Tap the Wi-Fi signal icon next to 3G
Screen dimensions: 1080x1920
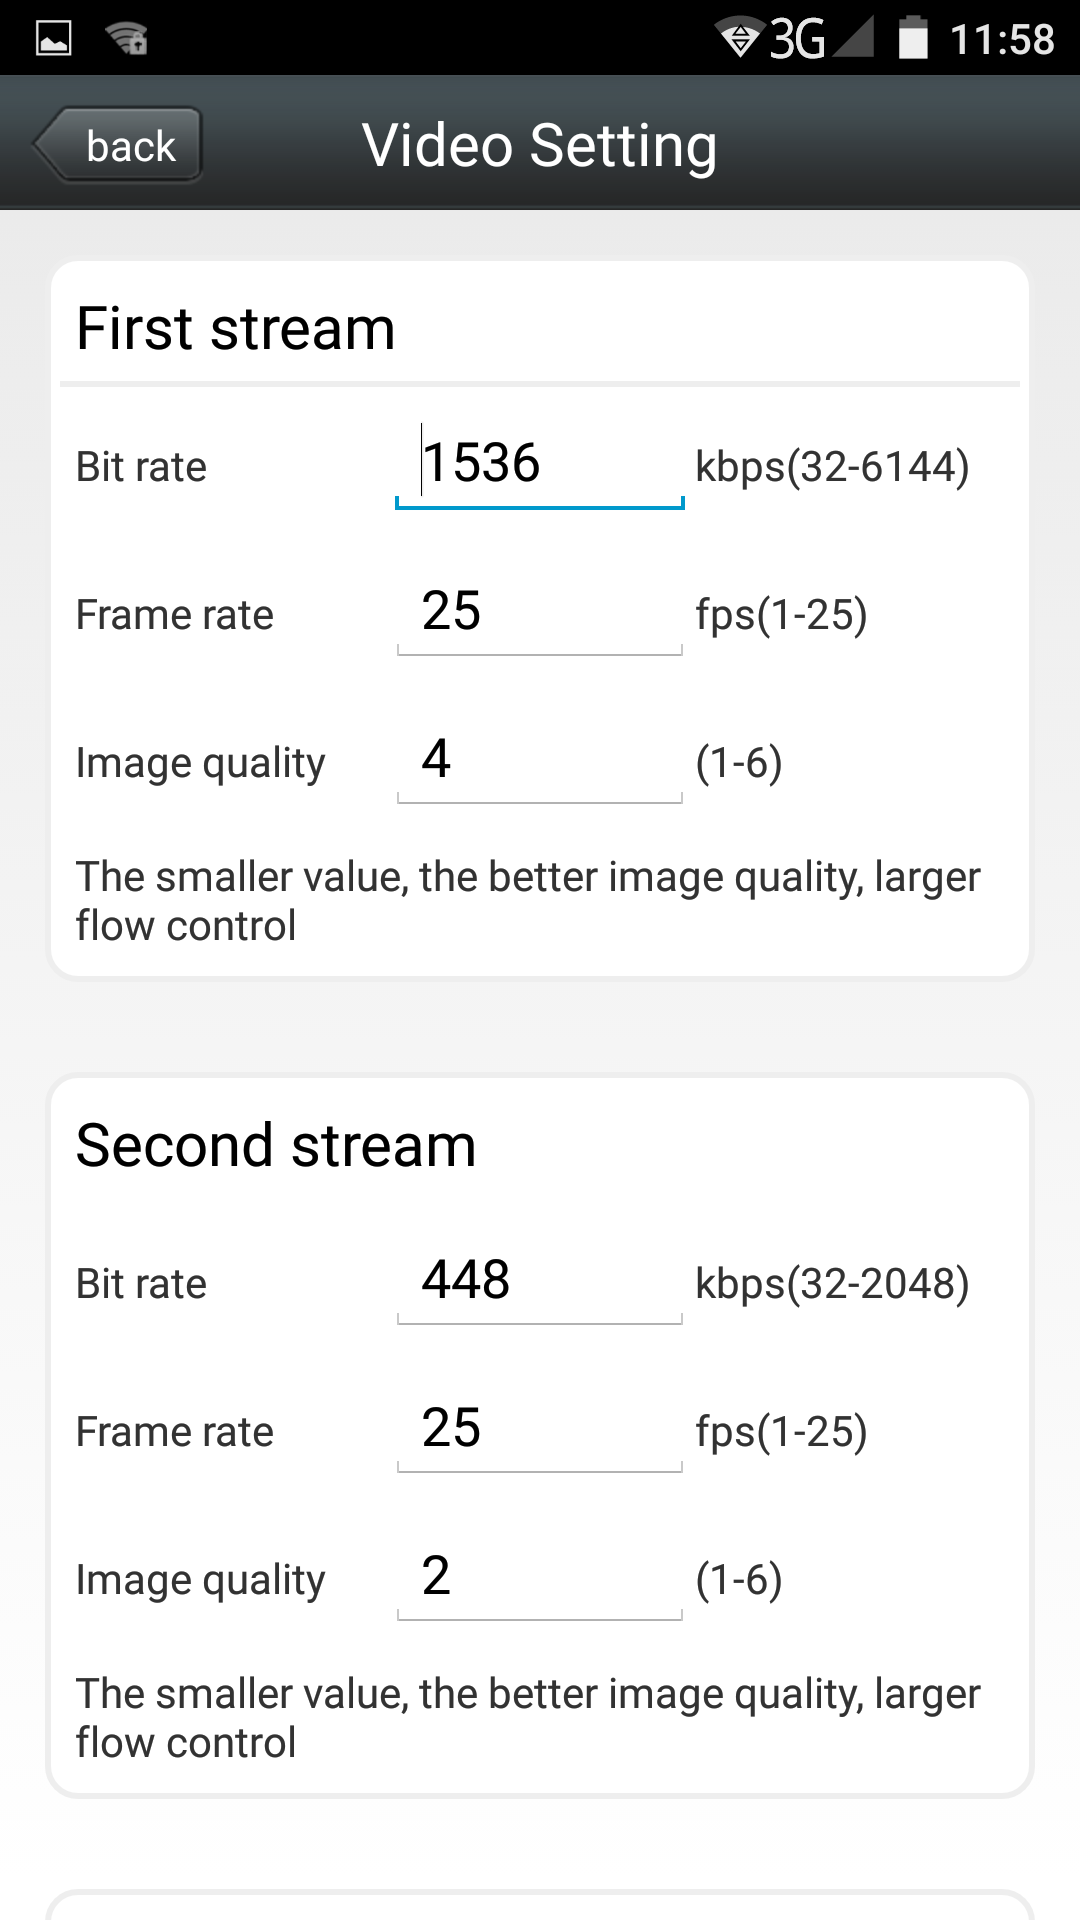[740, 39]
